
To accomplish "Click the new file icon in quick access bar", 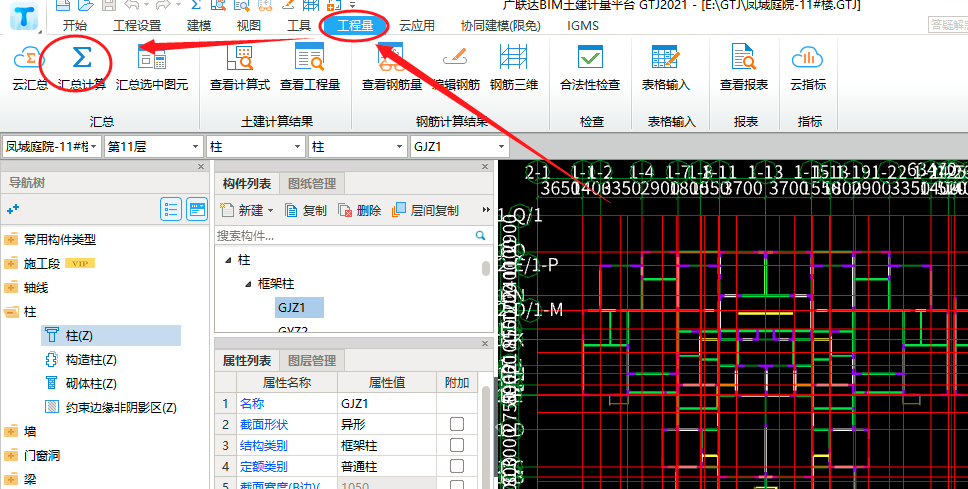I will pyautogui.click(x=62, y=5).
